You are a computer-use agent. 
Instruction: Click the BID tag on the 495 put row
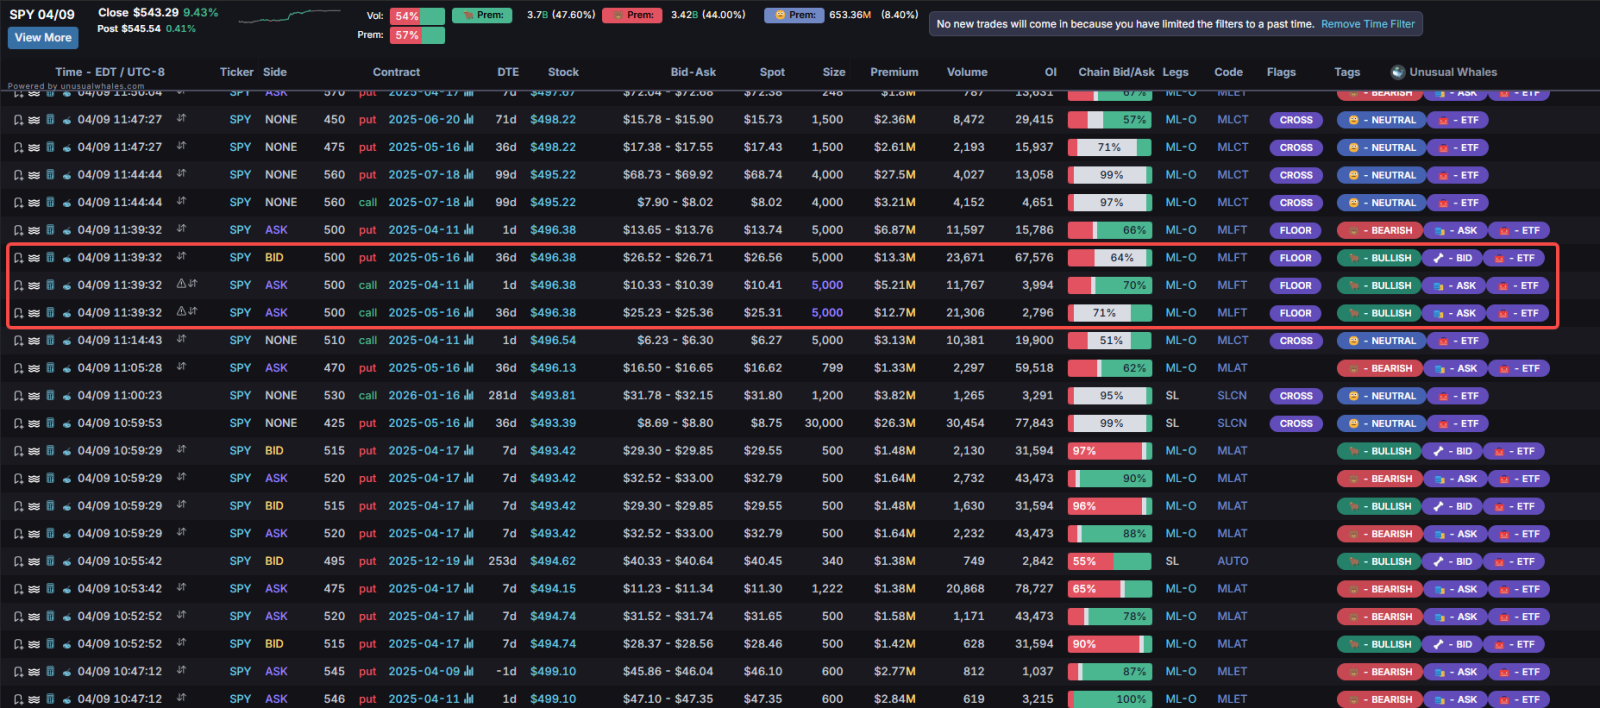pos(1452,562)
